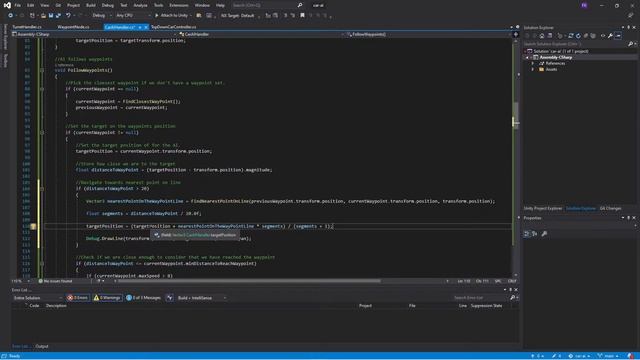This screenshot has height=360, width=640.
Task: Click the Project column header in Error List
Action: 365,306
